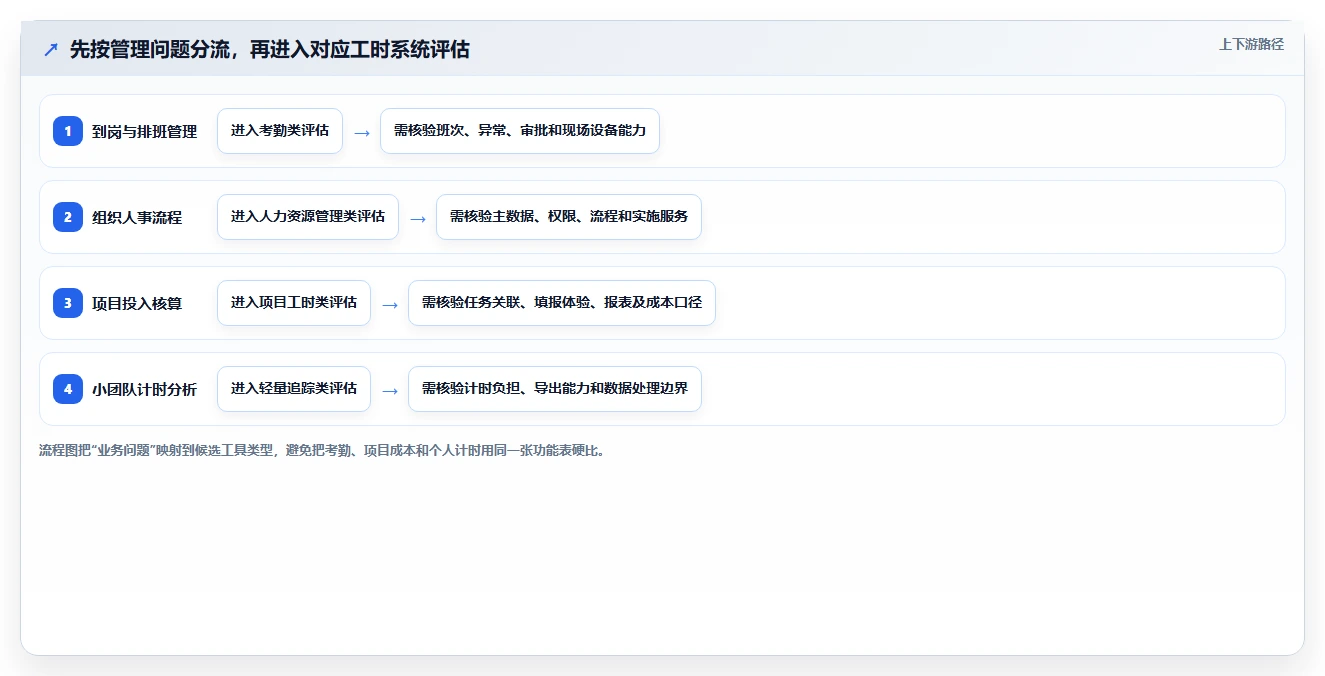This screenshot has height=676, width=1325.
Task: Click the 进入轻量追踪类评估 box
Action: tap(294, 389)
